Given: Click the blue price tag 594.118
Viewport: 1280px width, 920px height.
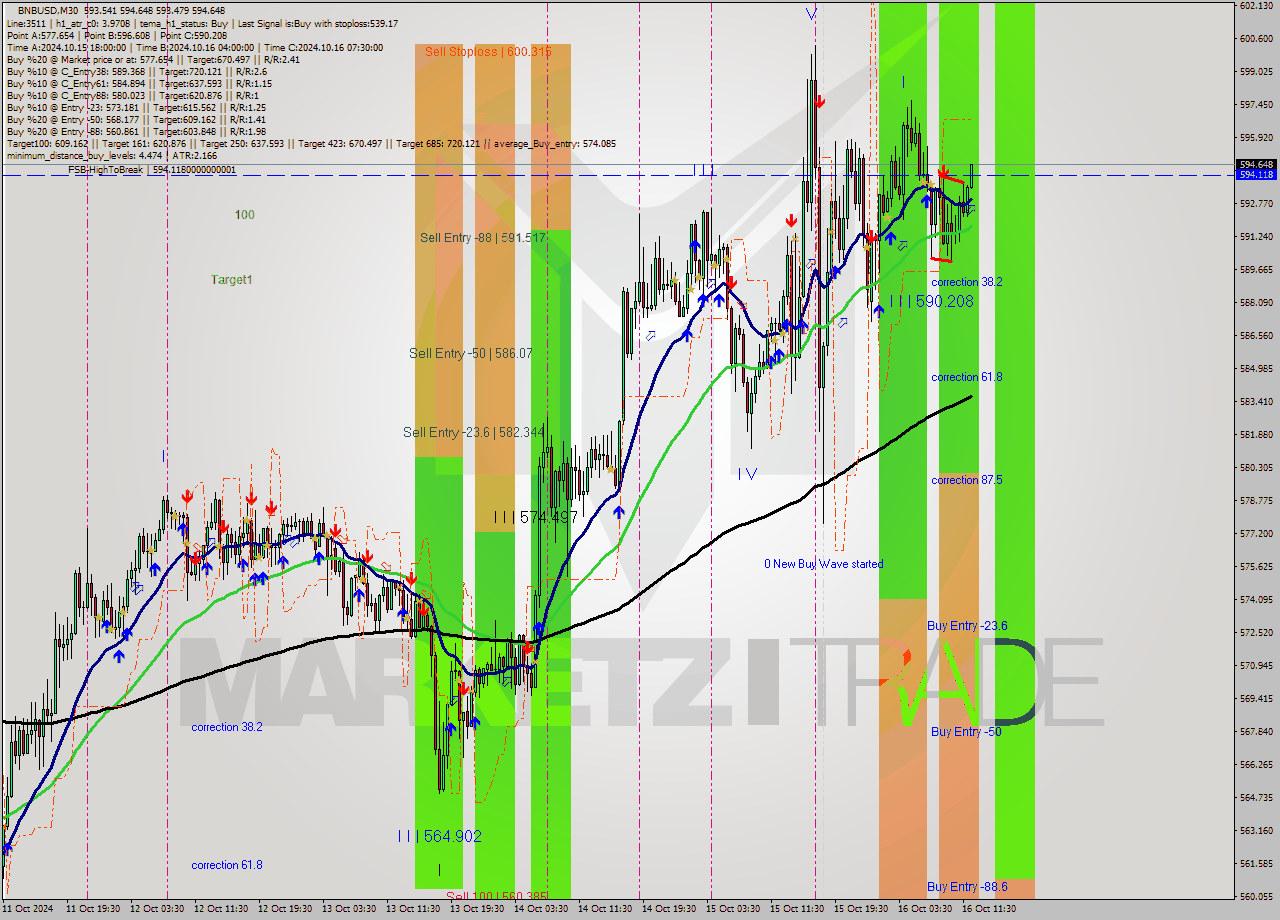Looking at the screenshot, I should [1256, 175].
